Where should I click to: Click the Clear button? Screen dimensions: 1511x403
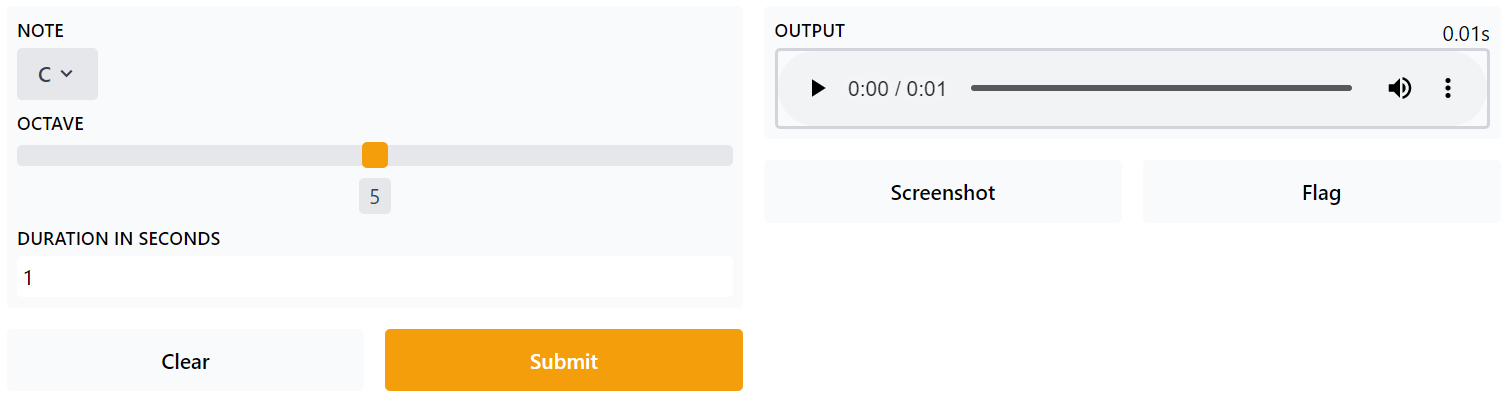click(x=185, y=360)
